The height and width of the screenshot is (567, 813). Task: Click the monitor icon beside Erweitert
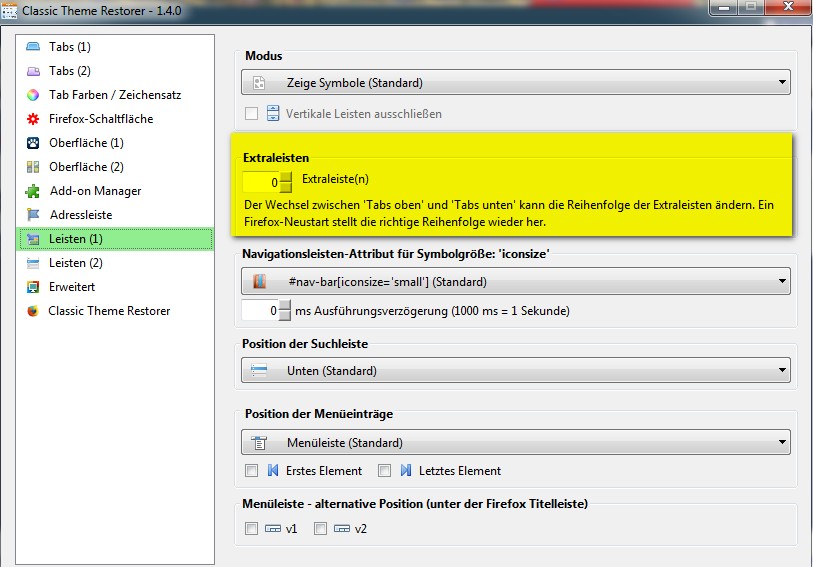(33, 287)
